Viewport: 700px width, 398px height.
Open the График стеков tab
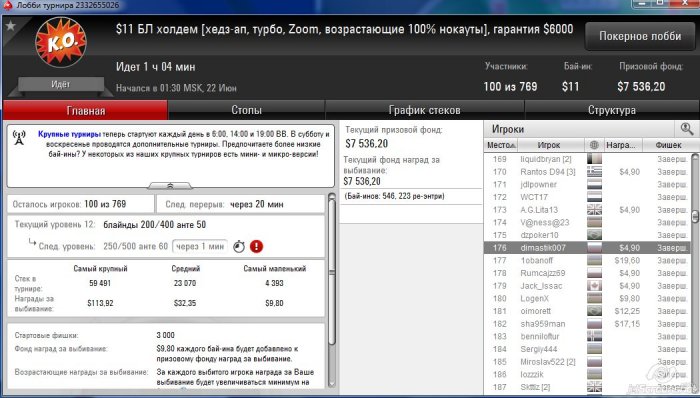tap(424, 110)
